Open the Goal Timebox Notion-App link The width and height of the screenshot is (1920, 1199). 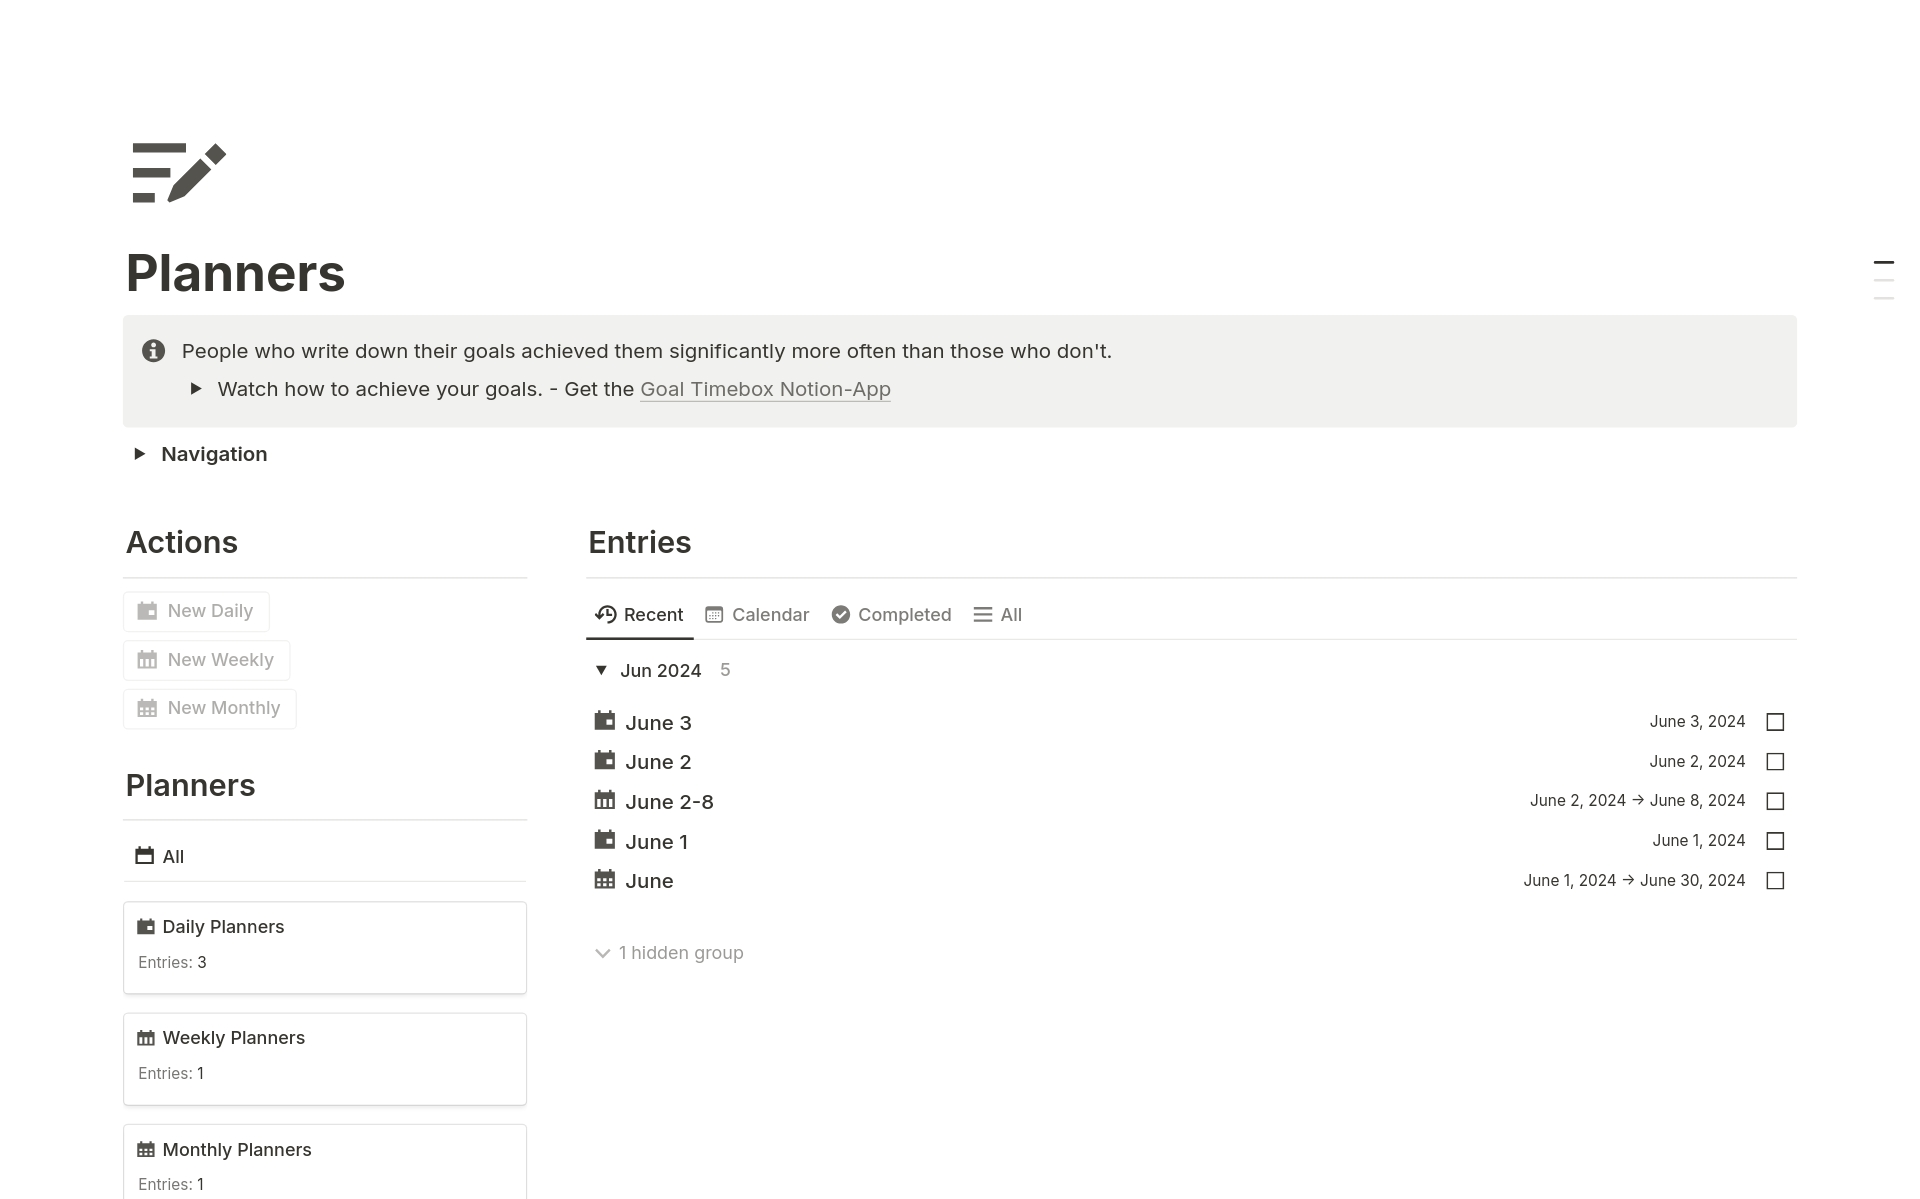(x=765, y=389)
